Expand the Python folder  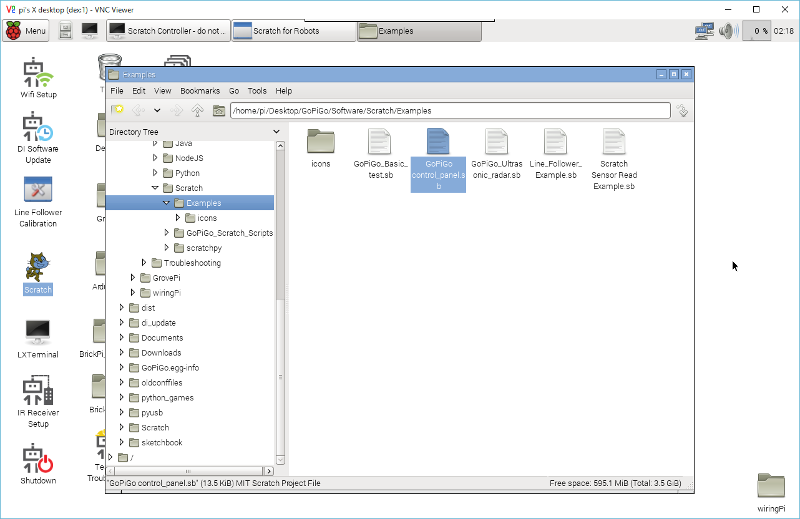[155, 173]
